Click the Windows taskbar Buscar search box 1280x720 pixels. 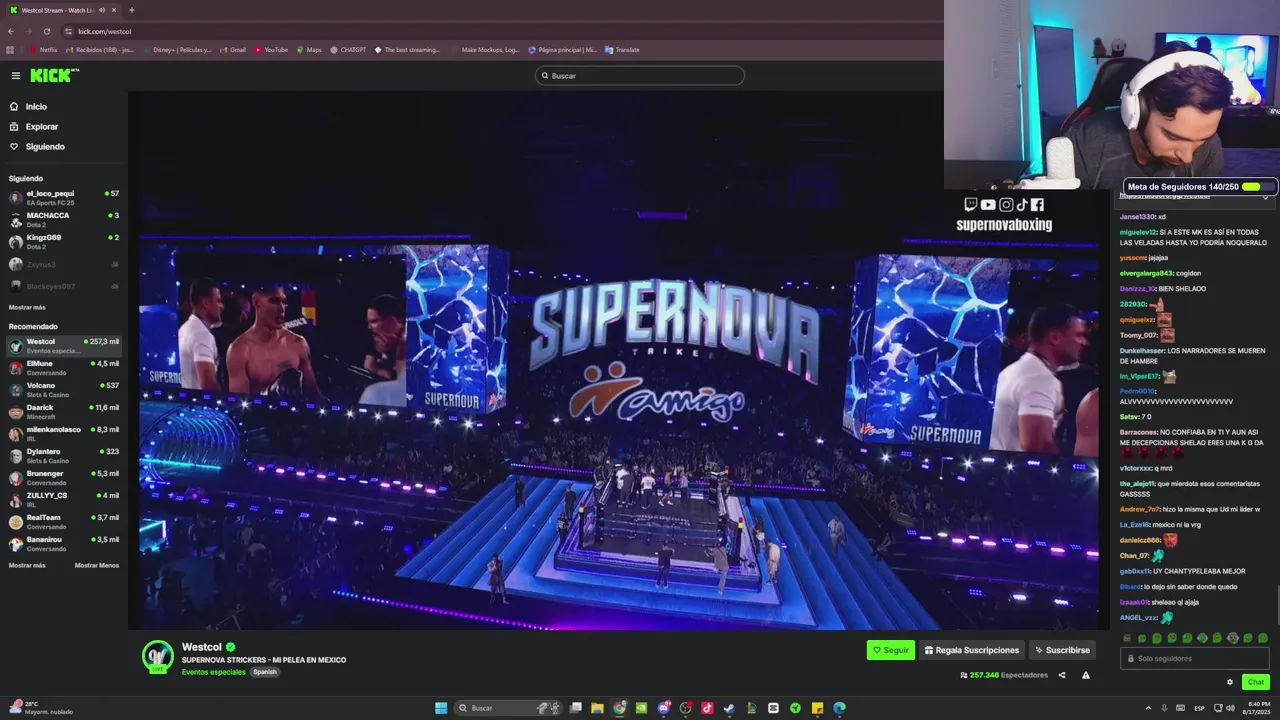point(508,708)
